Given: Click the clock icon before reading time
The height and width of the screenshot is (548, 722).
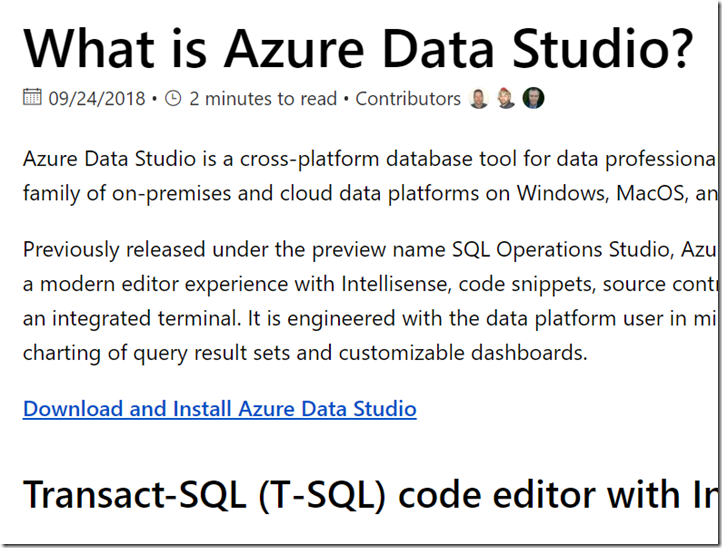Looking at the screenshot, I should coord(173,98).
